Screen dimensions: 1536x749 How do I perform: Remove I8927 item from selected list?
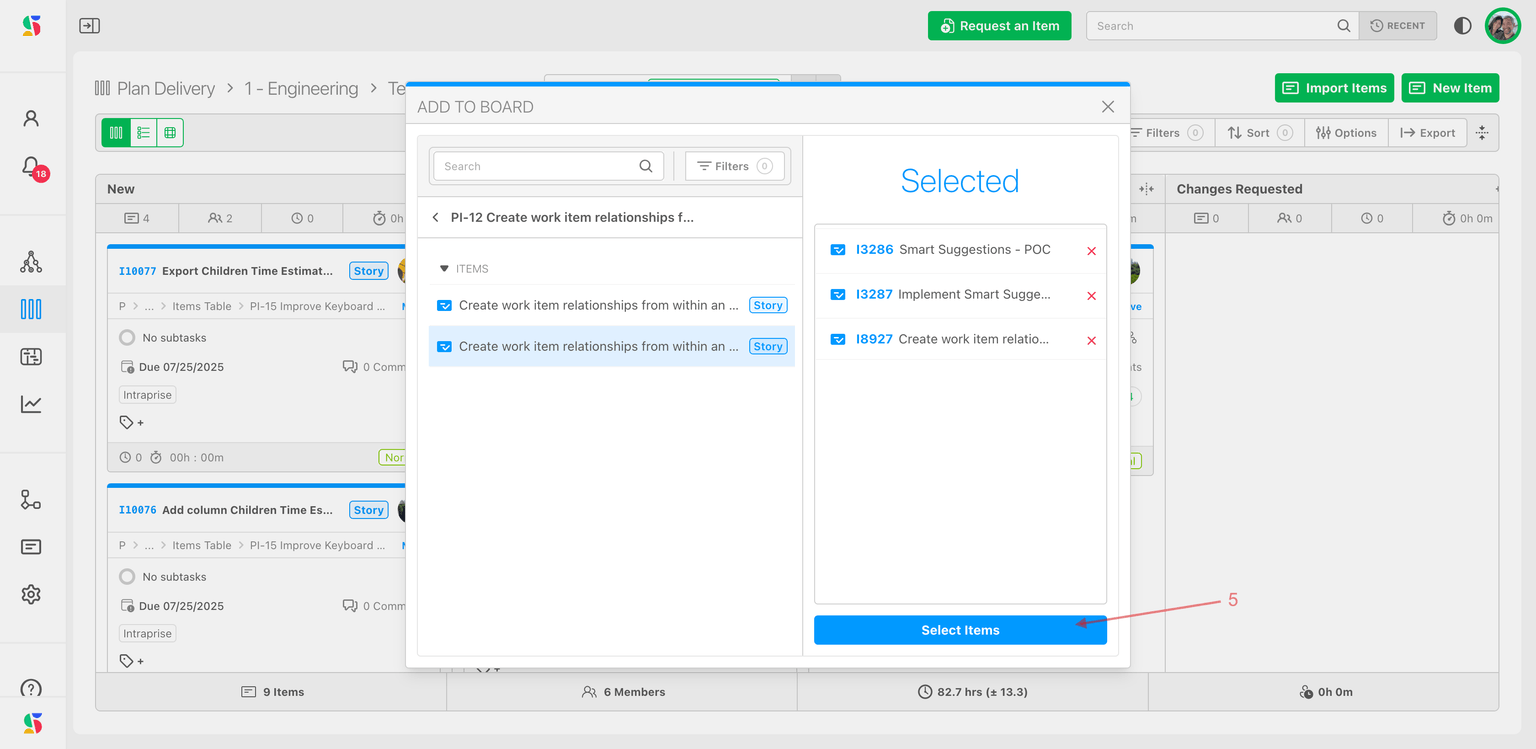1091,341
